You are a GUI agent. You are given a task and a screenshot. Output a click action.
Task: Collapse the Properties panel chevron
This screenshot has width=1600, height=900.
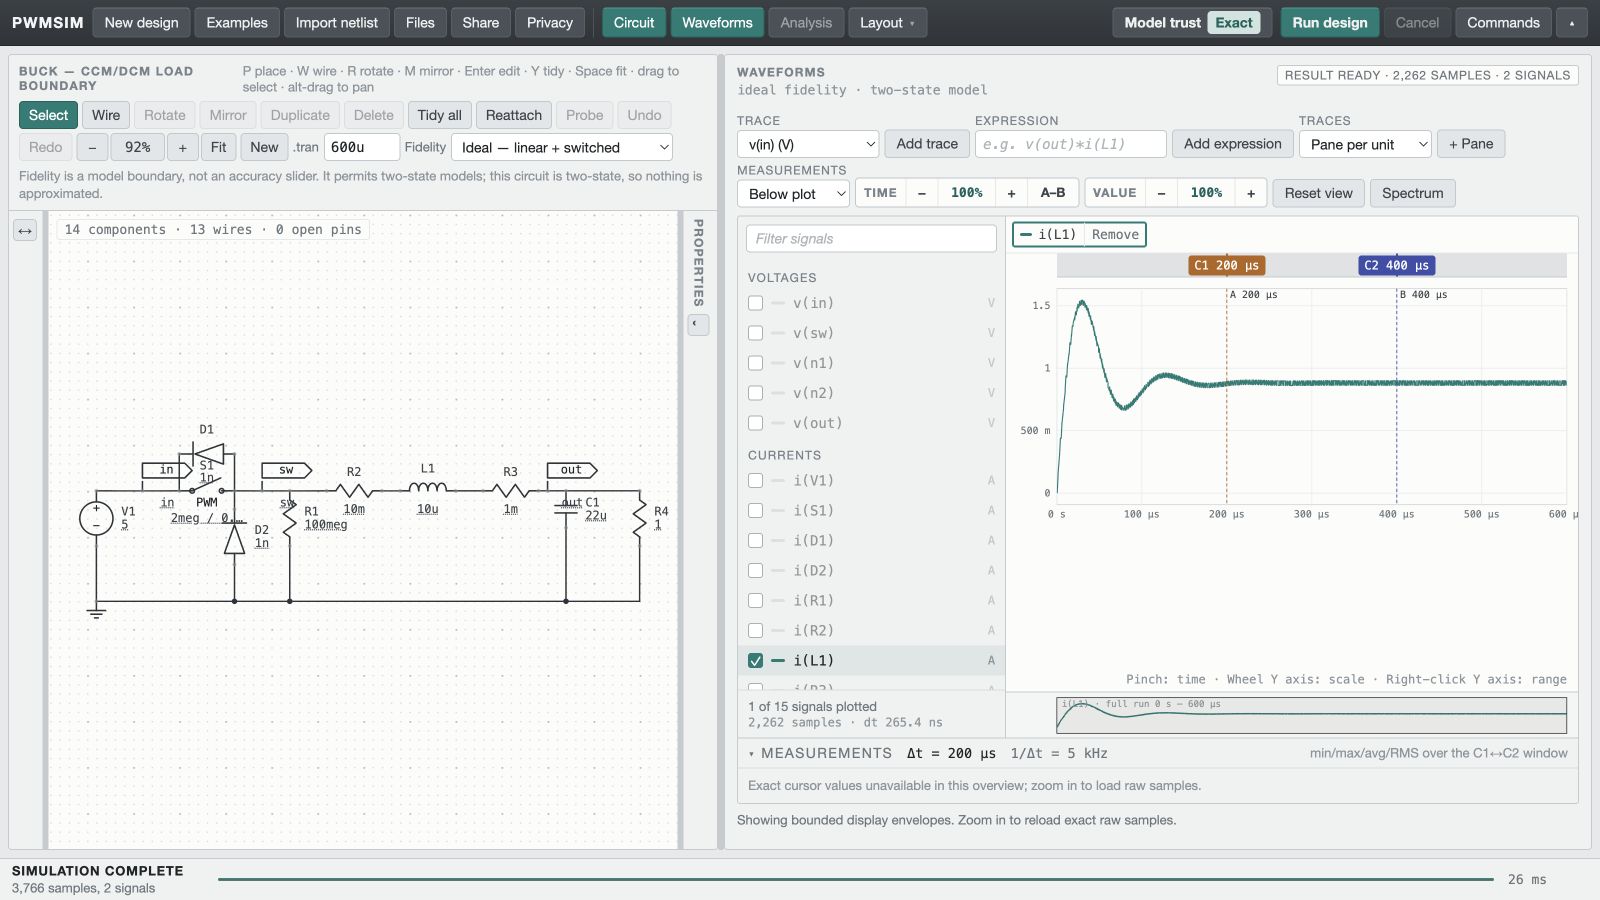pos(699,324)
